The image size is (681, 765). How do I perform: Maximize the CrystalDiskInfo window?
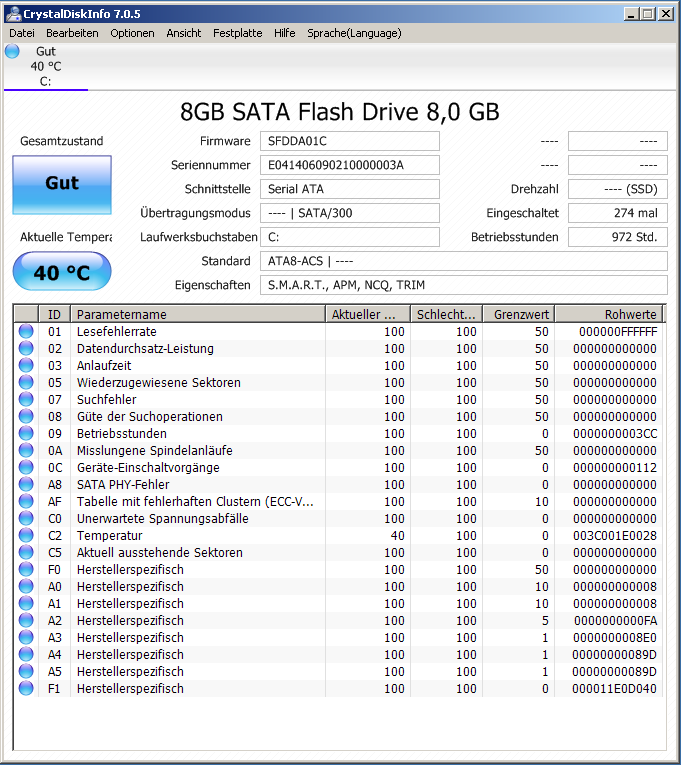648,14
